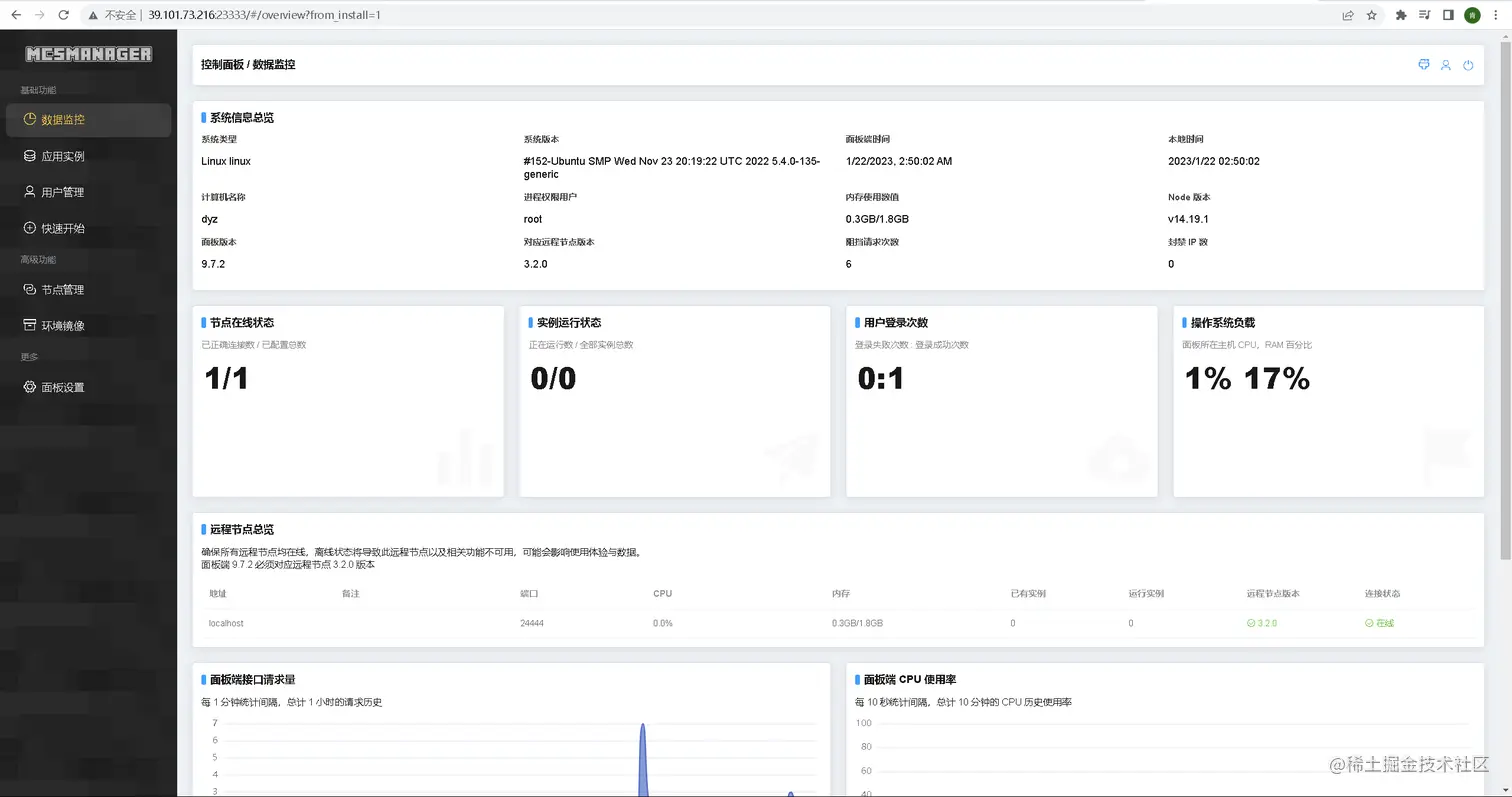Click the database icon beside 应用实例

(x=30, y=156)
